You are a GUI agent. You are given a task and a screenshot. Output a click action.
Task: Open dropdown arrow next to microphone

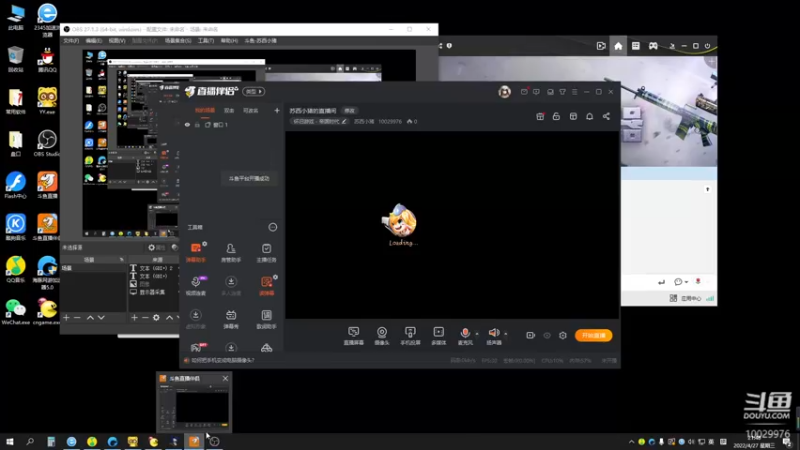(477, 334)
